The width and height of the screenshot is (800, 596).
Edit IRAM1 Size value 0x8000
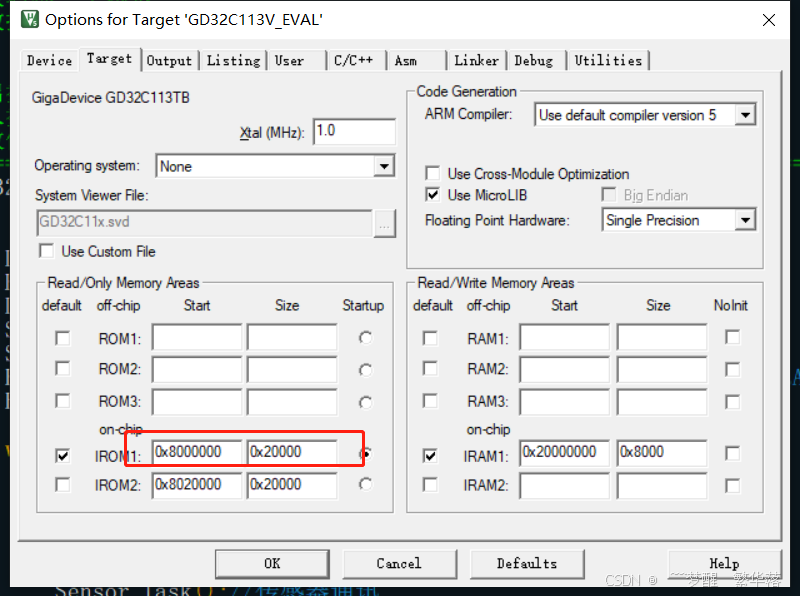[x=662, y=453]
